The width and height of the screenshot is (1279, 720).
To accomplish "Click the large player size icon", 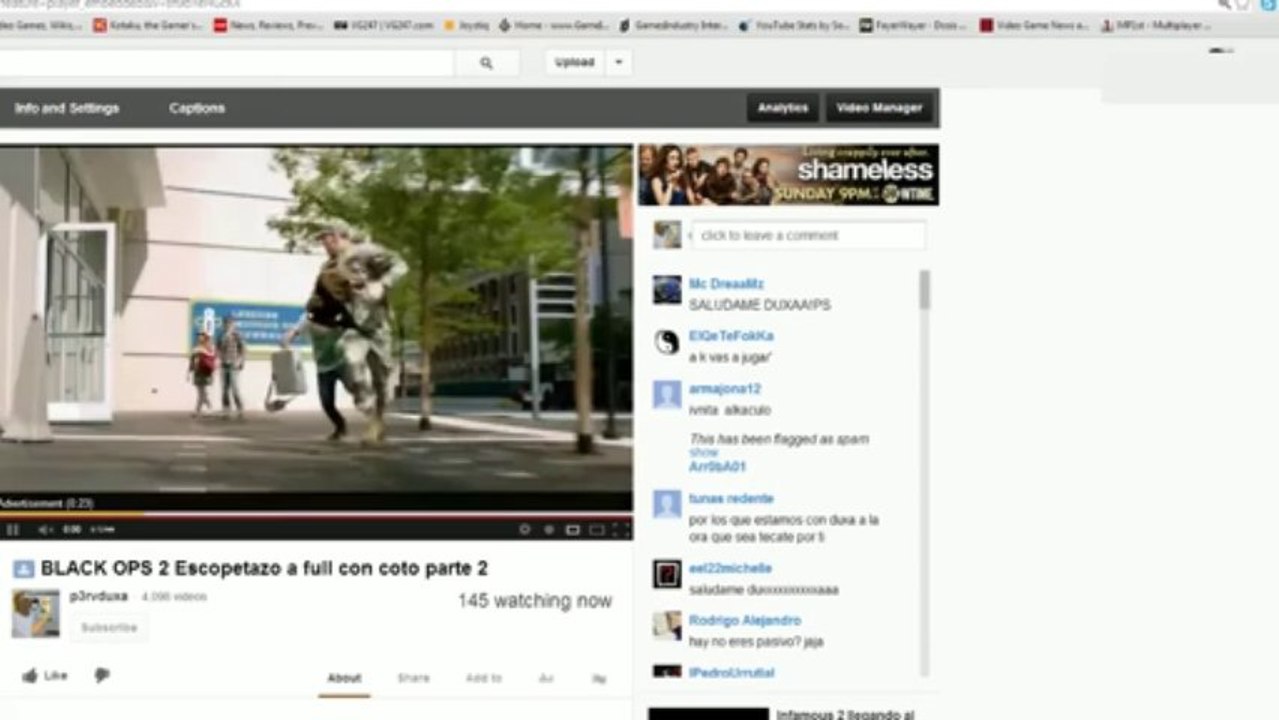I will [x=597, y=529].
